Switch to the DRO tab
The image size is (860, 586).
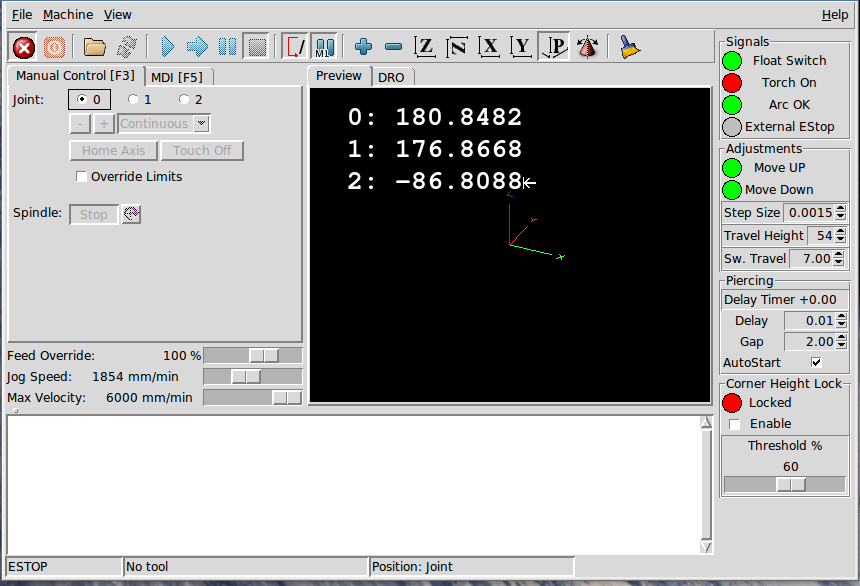(x=391, y=77)
